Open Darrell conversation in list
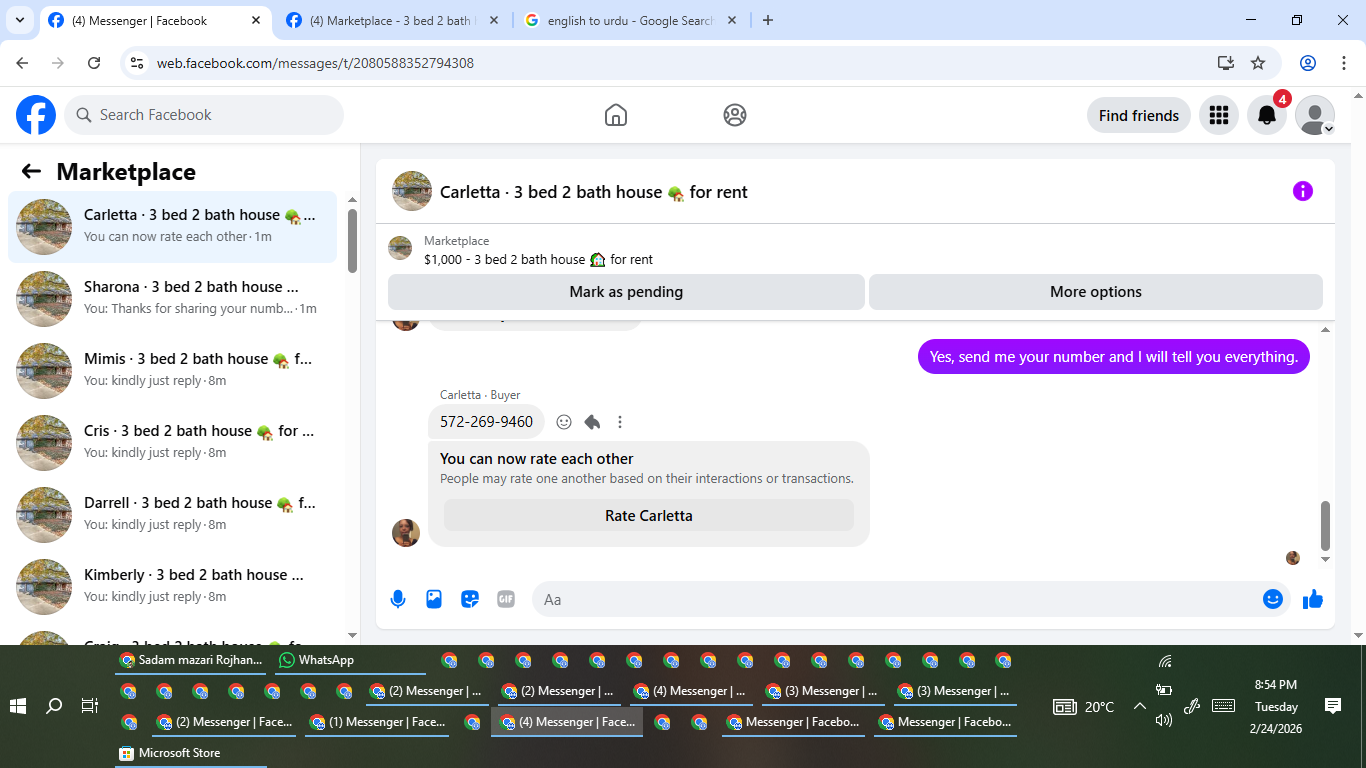The width and height of the screenshot is (1366, 768). (x=173, y=515)
